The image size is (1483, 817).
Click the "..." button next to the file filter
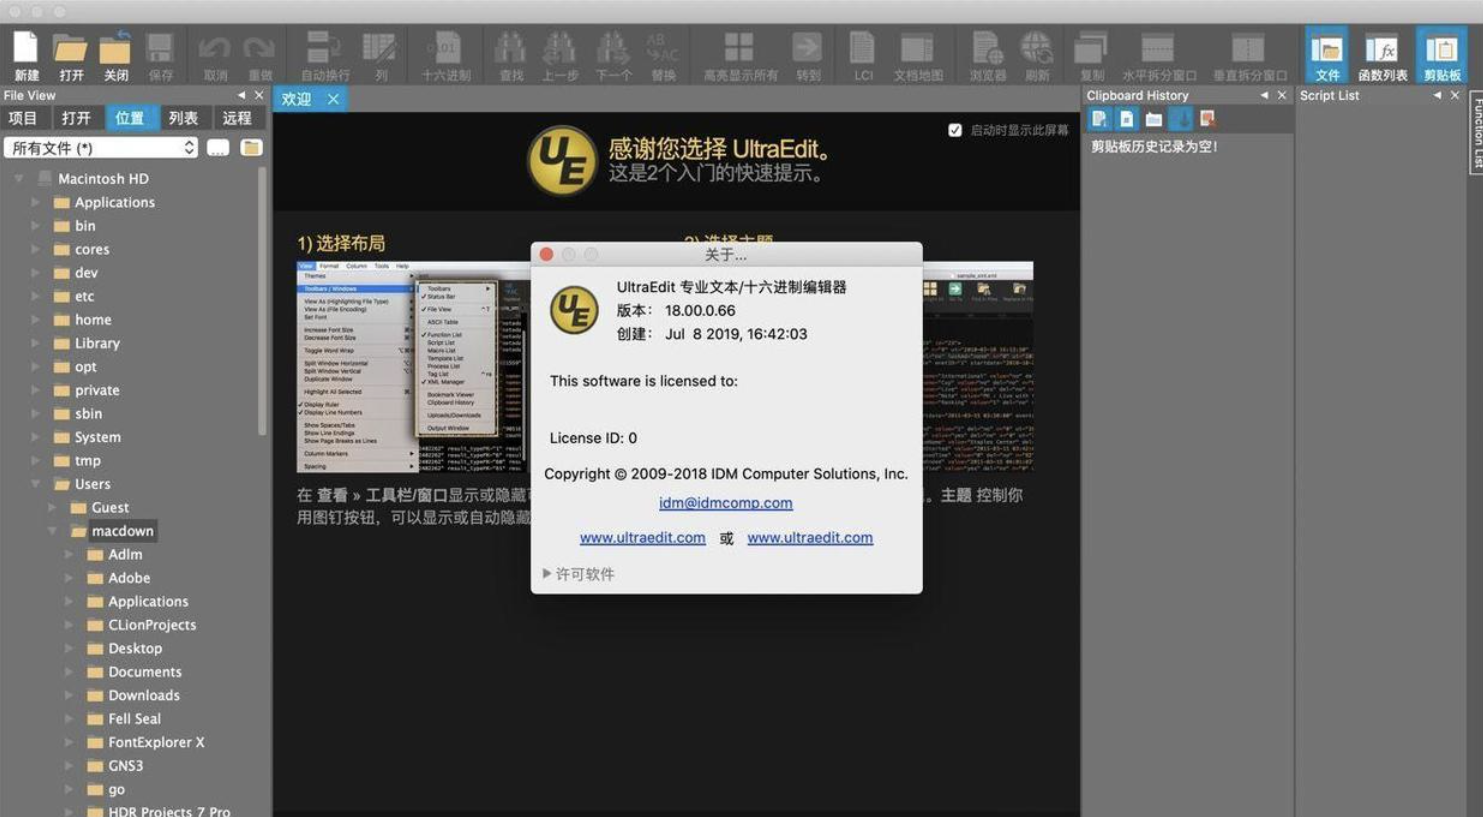[x=218, y=148]
